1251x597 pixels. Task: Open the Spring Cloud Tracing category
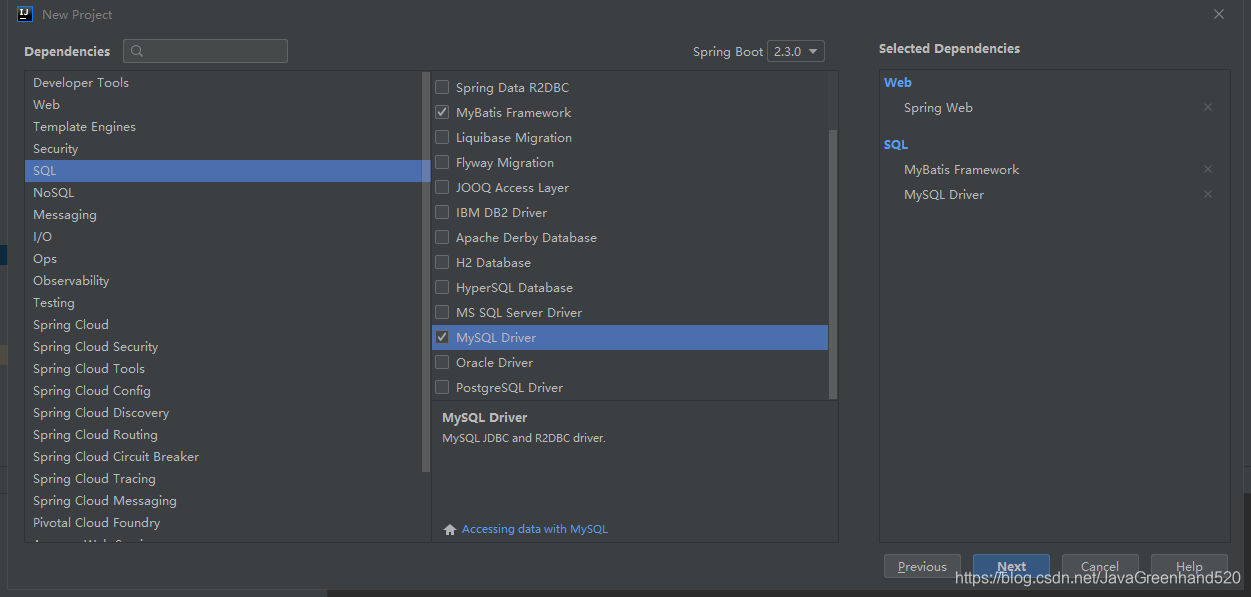coord(227,478)
